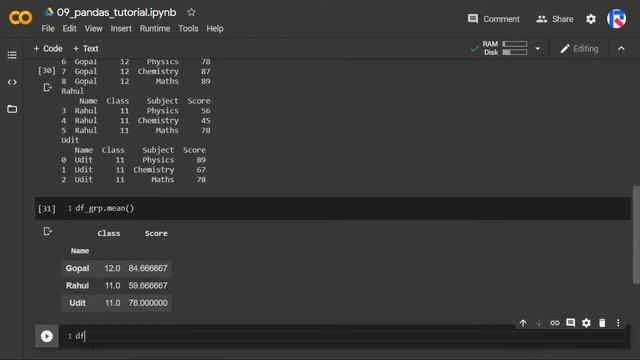The height and width of the screenshot is (360, 640).
Task: Click the value 59.666667
Action: pyautogui.click(x=148, y=286)
